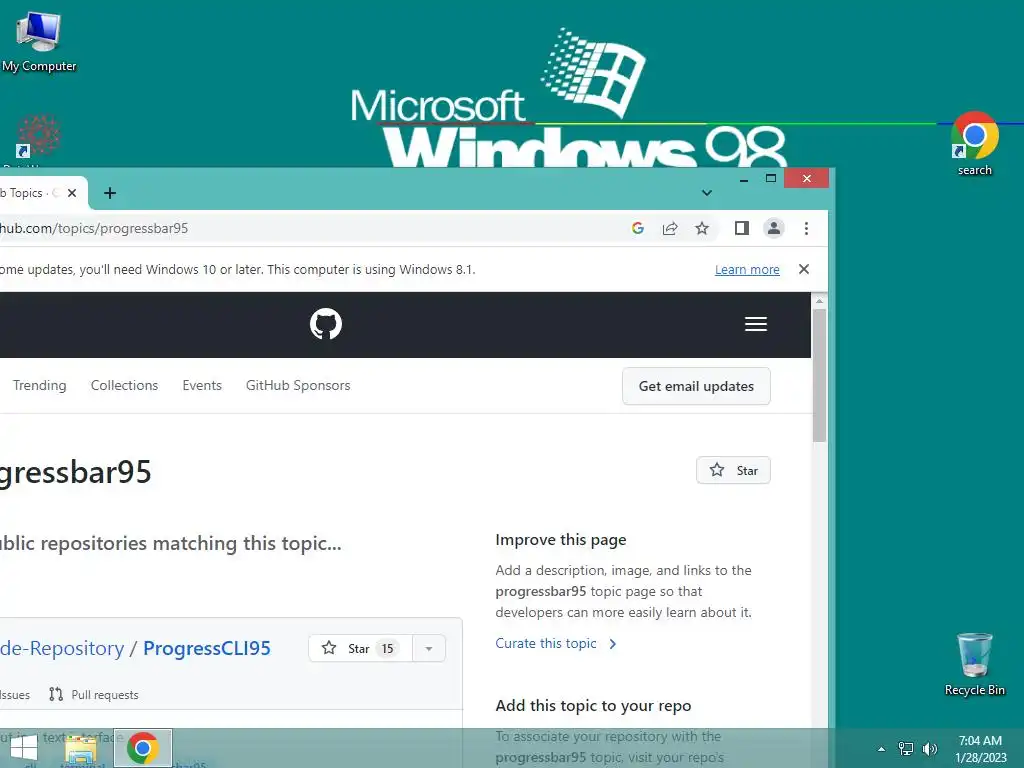Open the Events tab
Image resolution: width=1024 pixels, height=768 pixels.
[202, 385]
